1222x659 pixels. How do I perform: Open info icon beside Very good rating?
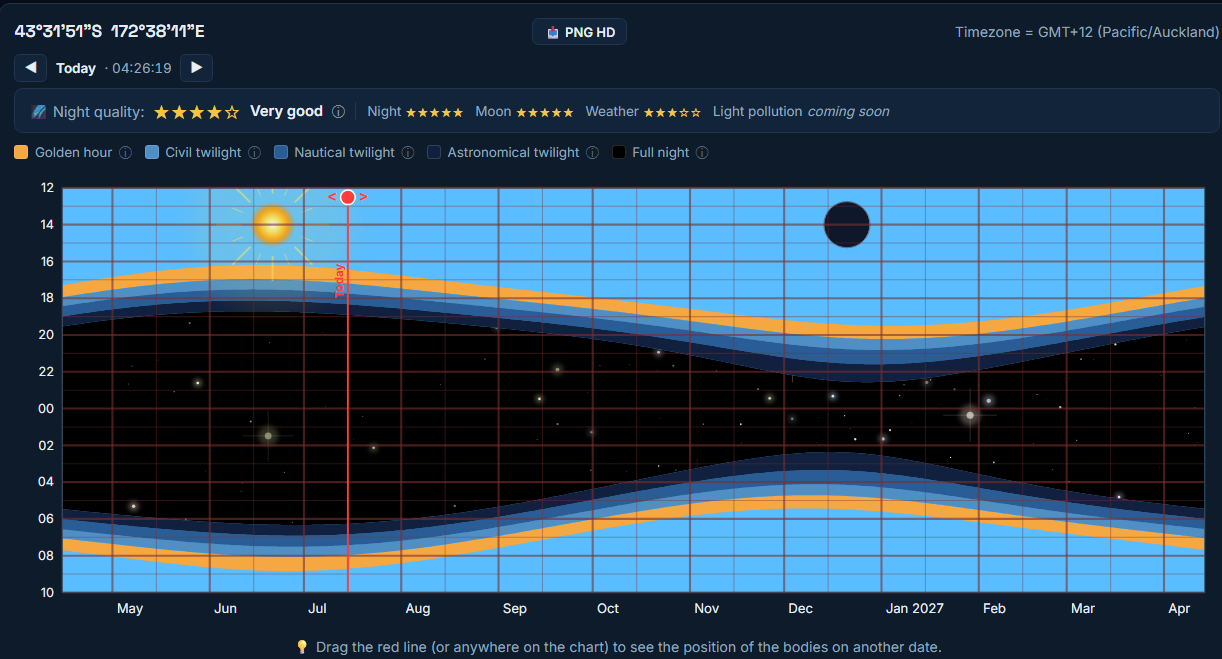(x=338, y=112)
